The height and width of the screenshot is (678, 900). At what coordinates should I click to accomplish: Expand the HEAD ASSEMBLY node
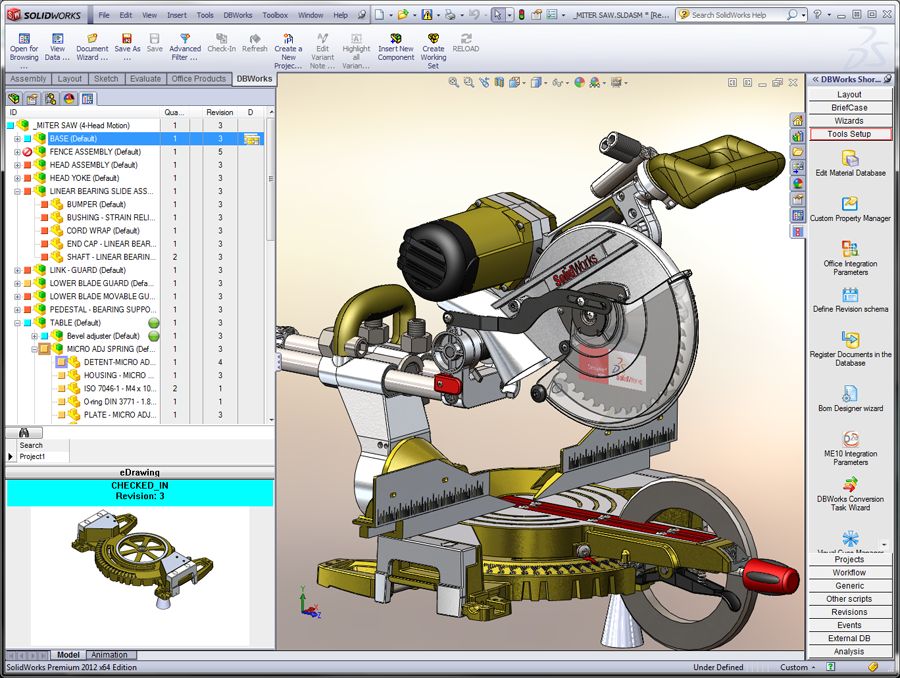tap(17, 165)
